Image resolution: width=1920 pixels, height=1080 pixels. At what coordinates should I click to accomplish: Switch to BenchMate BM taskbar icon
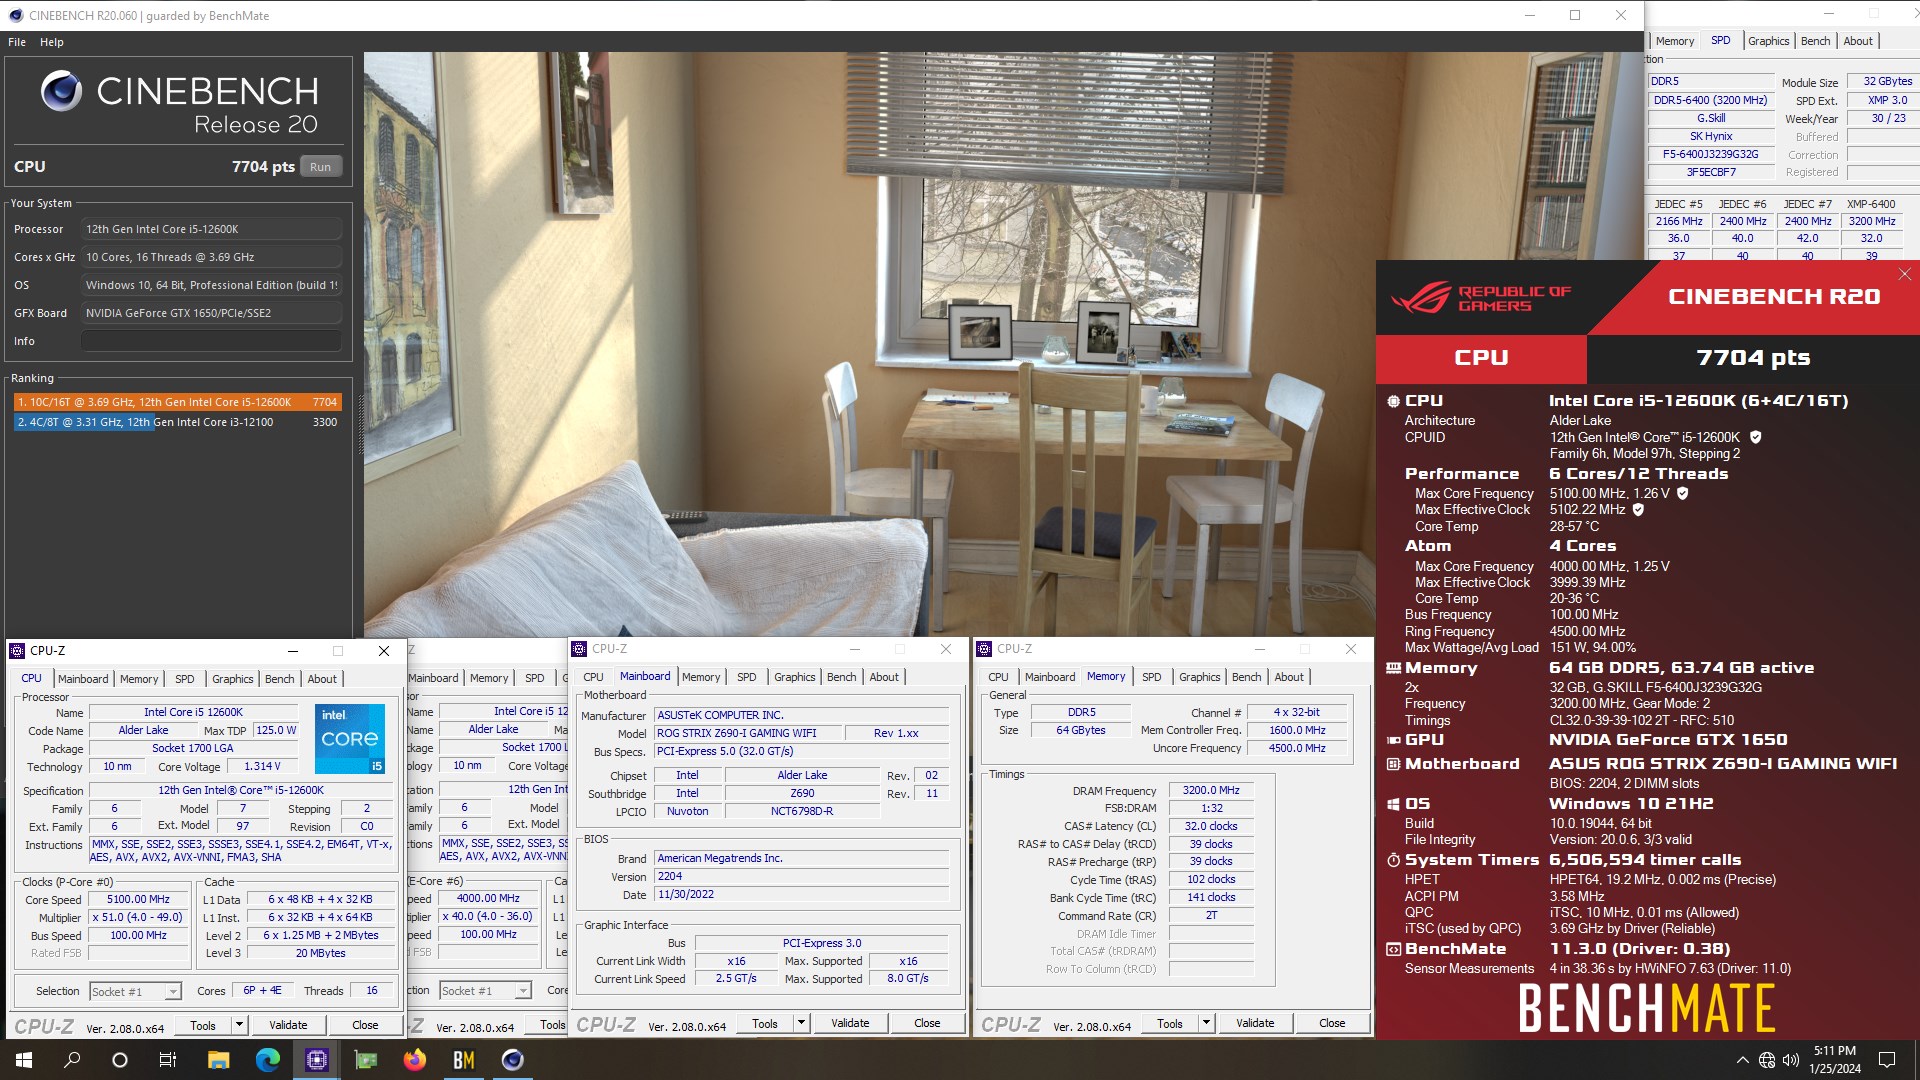[x=463, y=1060]
